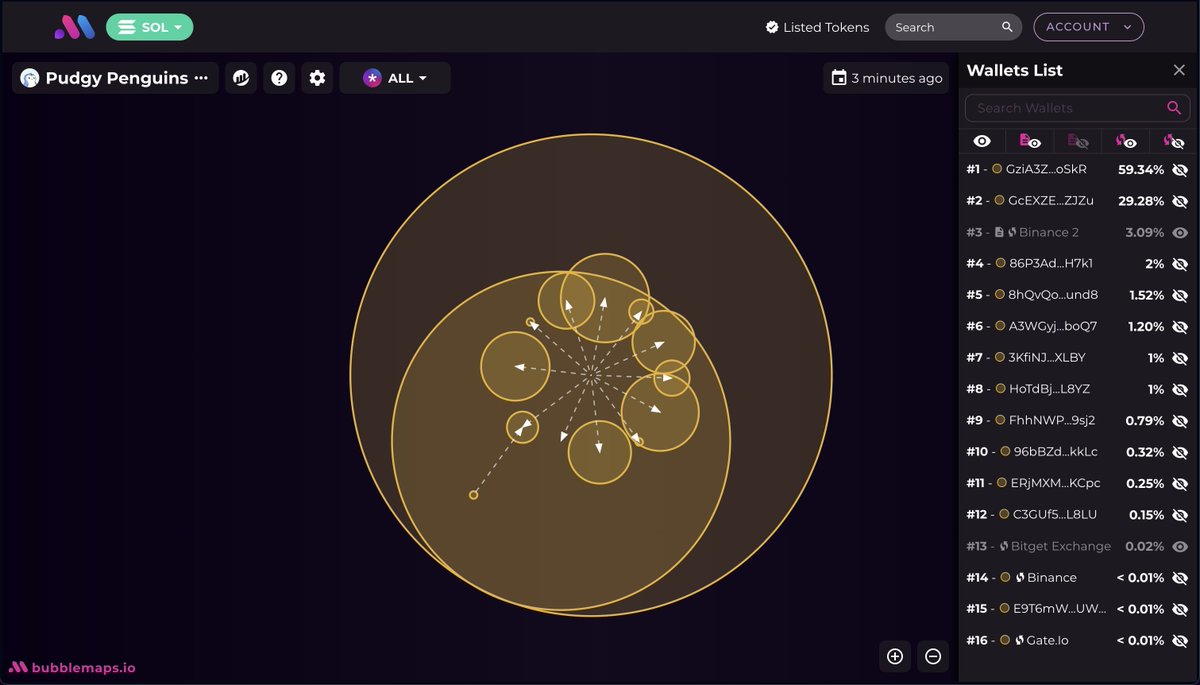This screenshot has width=1200, height=685.
Task: Select wallet GziA3Z...oSkR in list
Action: point(1047,170)
